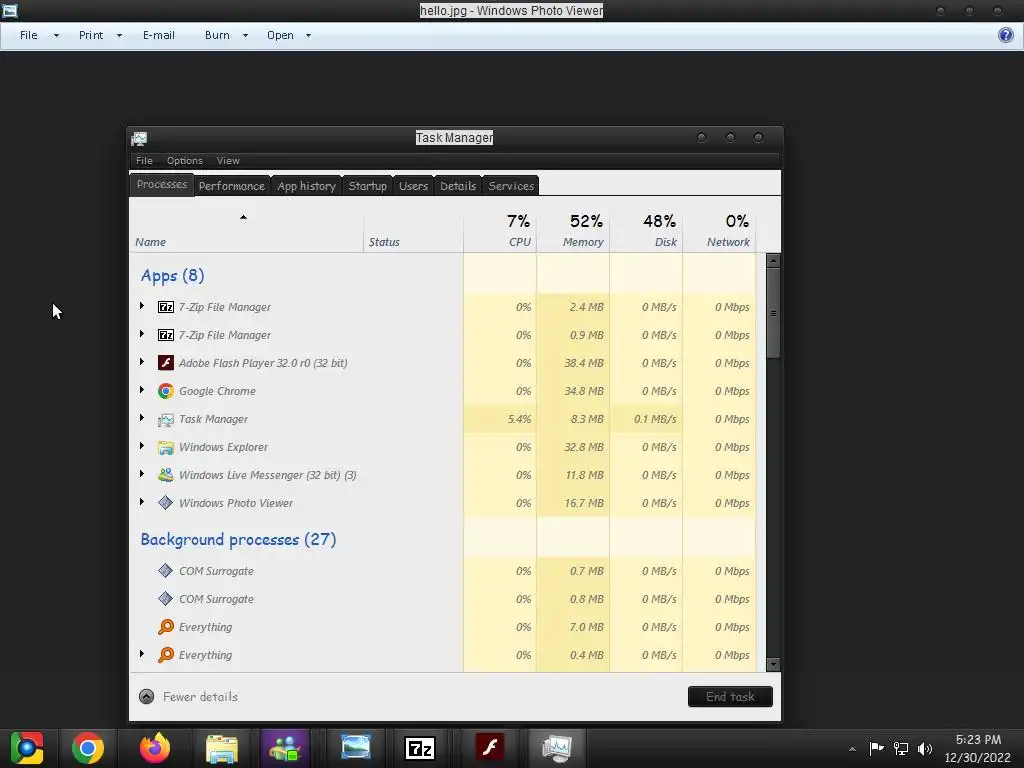Expand the Windows Photo Viewer process row
1024x768 pixels.
coord(142,502)
